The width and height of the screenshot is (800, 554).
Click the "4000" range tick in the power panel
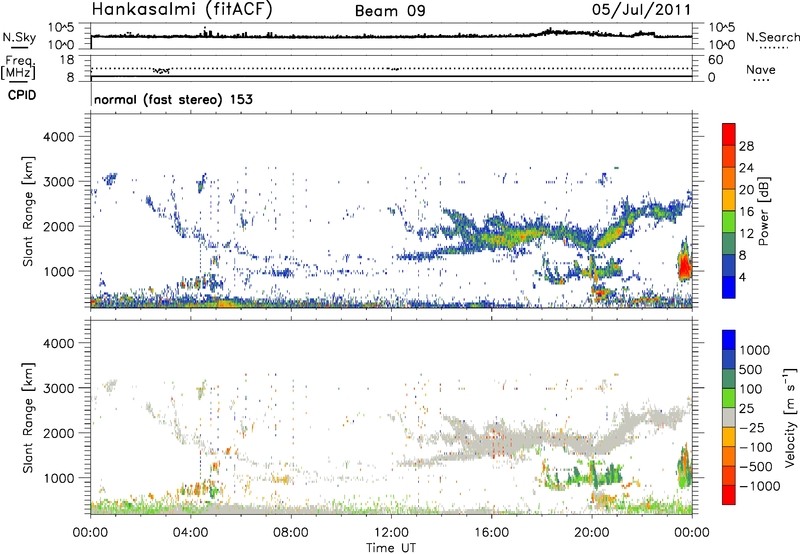coord(58,137)
